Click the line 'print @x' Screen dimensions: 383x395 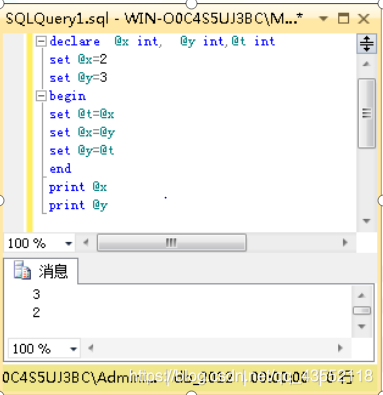point(78,187)
